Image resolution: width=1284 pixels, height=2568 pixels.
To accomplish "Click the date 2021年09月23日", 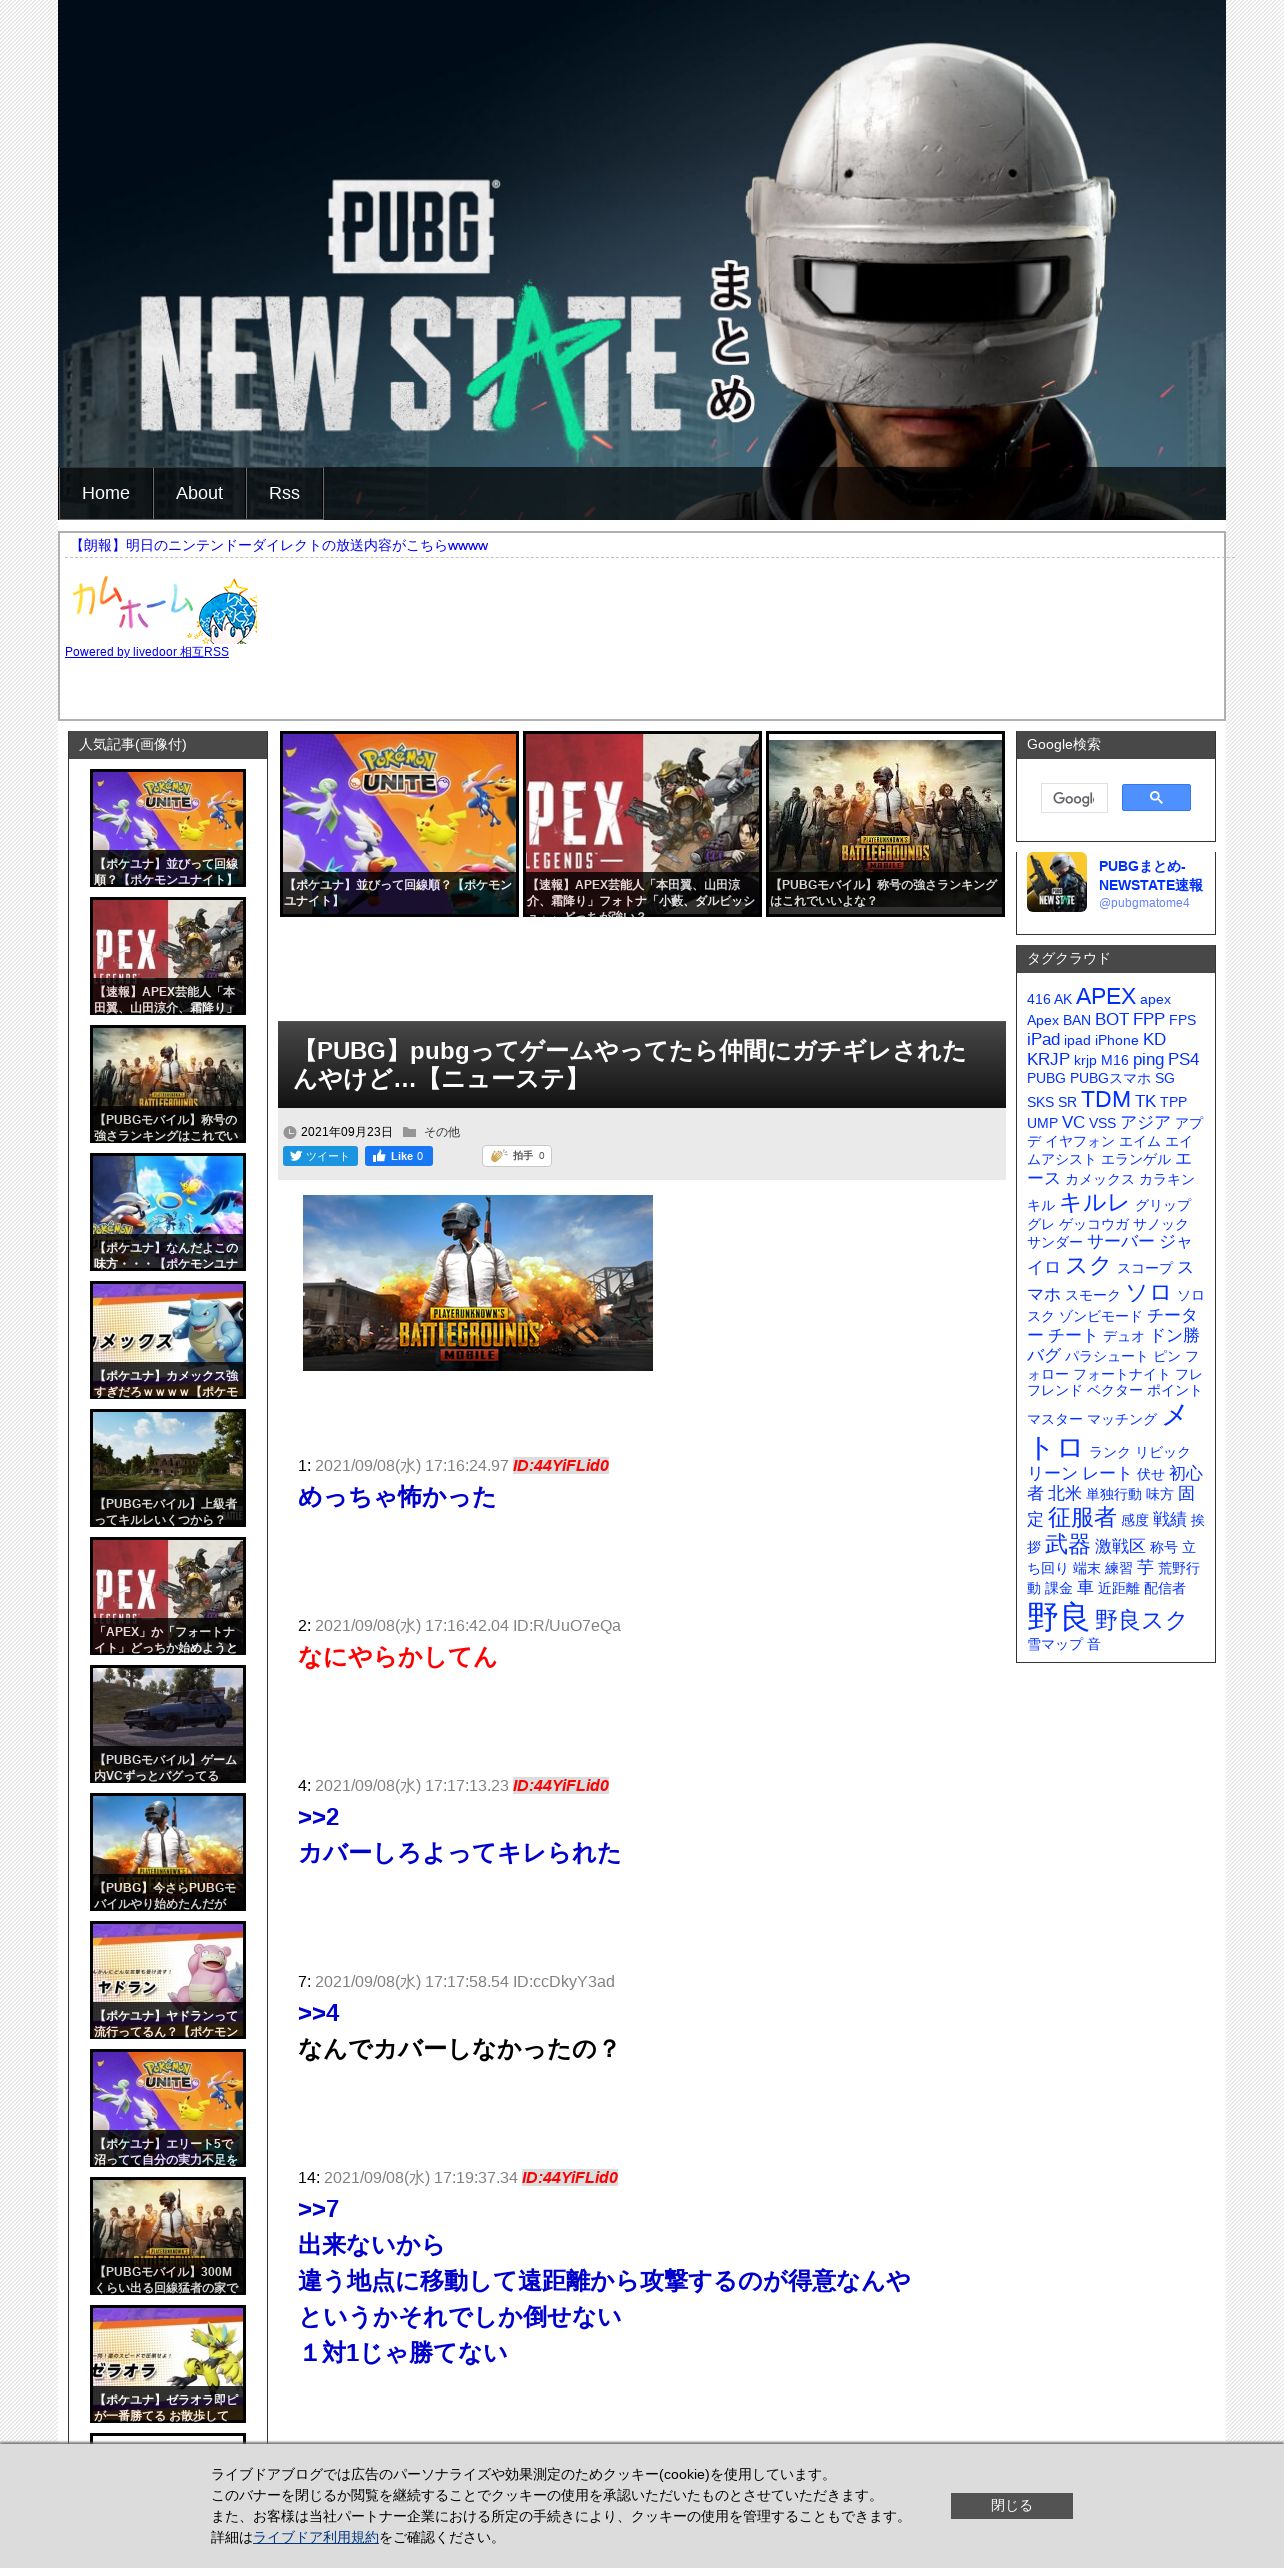I will point(347,1132).
